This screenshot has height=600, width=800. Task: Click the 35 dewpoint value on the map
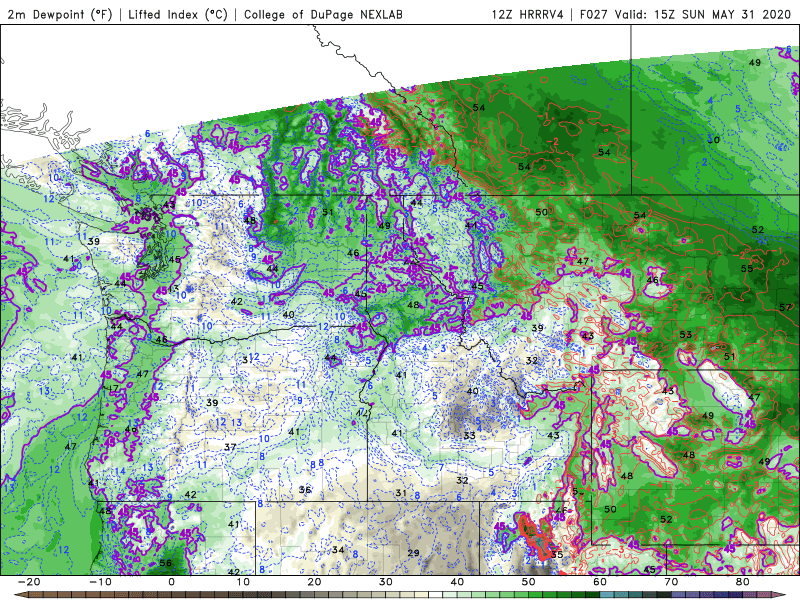(557, 555)
